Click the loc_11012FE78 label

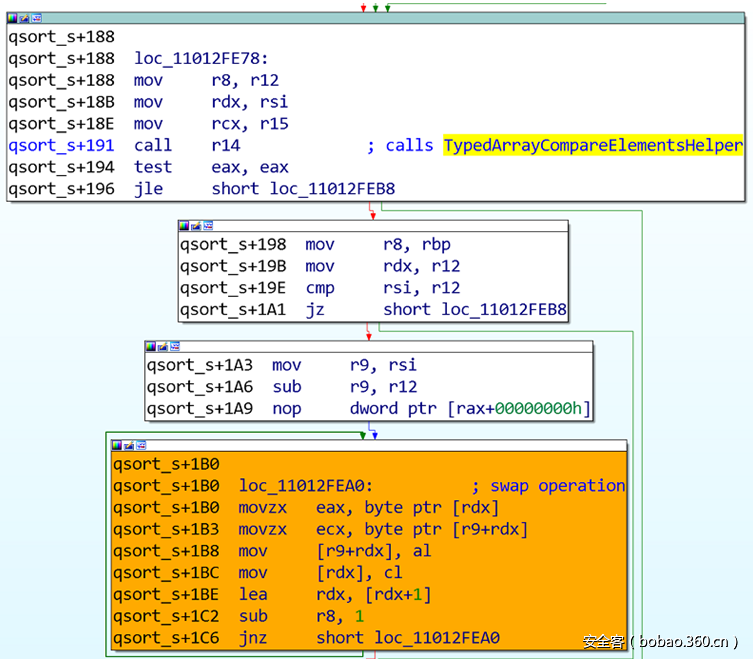[x=197, y=59]
